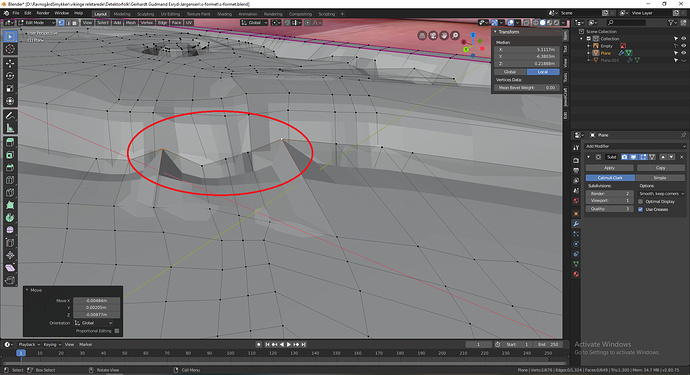Select the Shear tool
The image size is (690, 375).
[x=10, y=268]
